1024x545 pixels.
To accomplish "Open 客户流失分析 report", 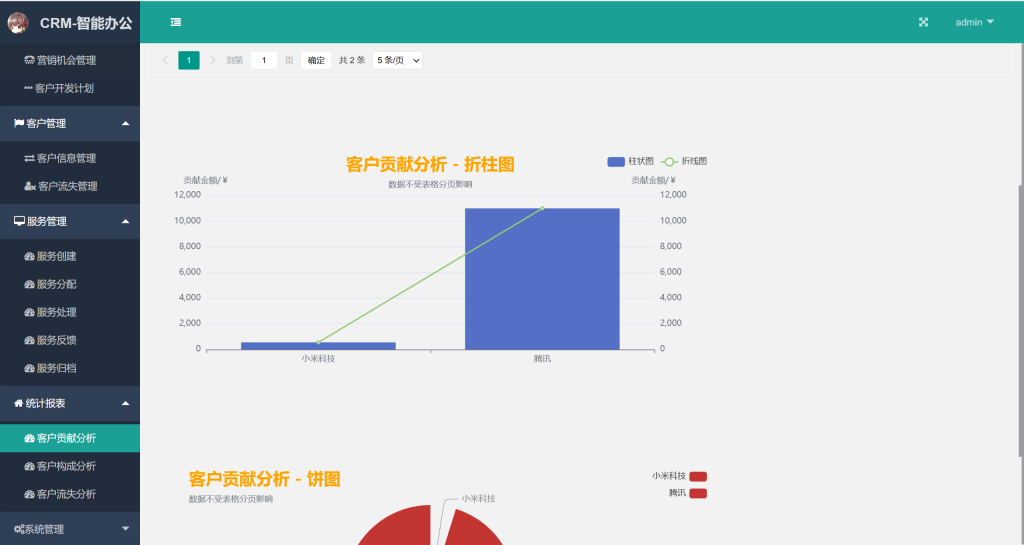I will [70, 494].
